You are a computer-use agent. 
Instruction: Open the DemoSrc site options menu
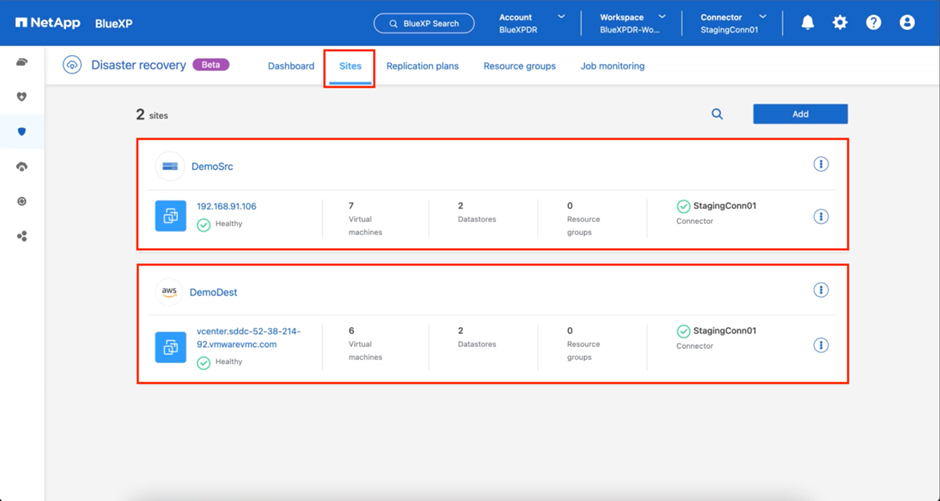tap(820, 164)
